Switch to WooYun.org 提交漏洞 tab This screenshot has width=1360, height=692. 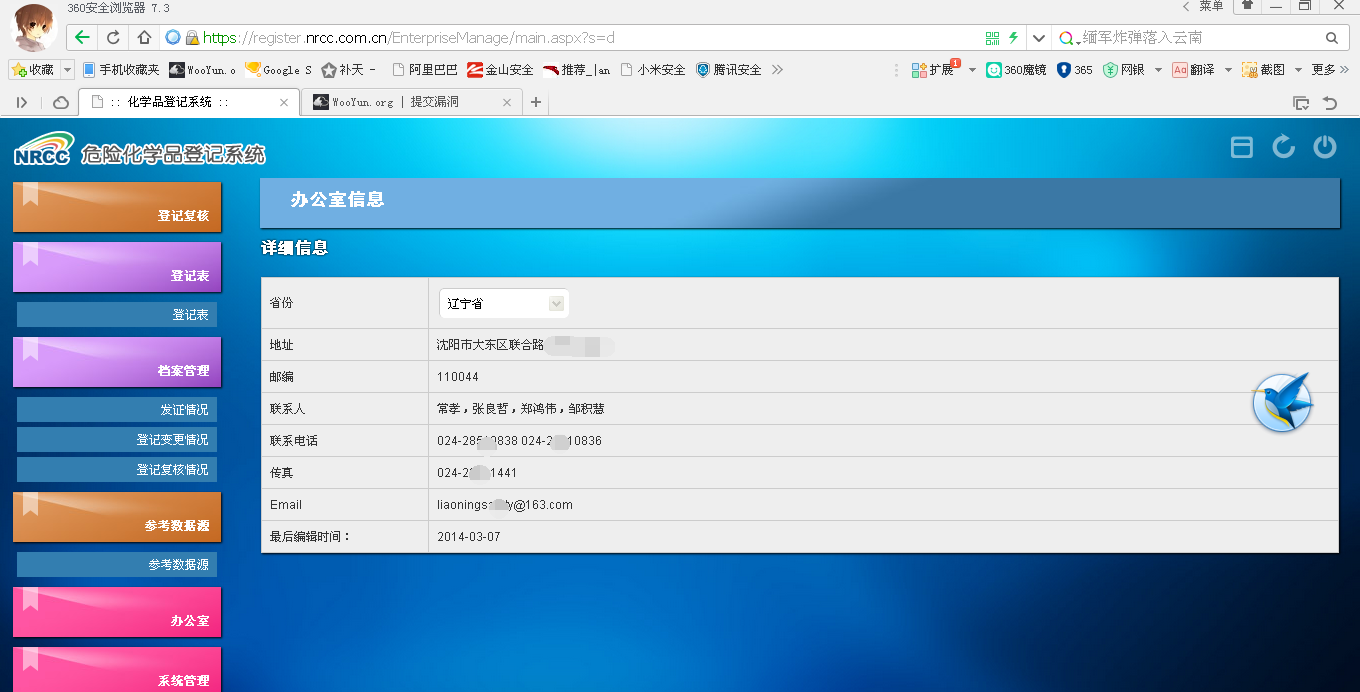pos(410,102)
